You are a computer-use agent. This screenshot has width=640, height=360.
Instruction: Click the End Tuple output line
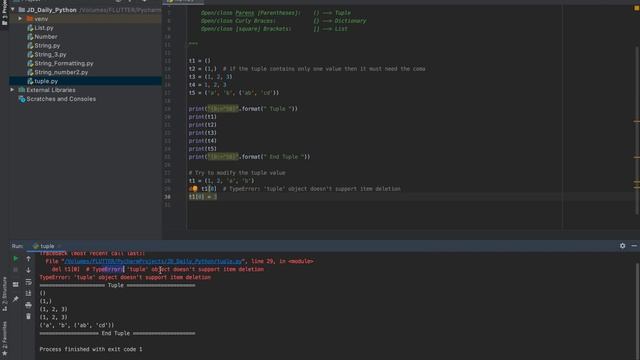(x=117, y=333)
